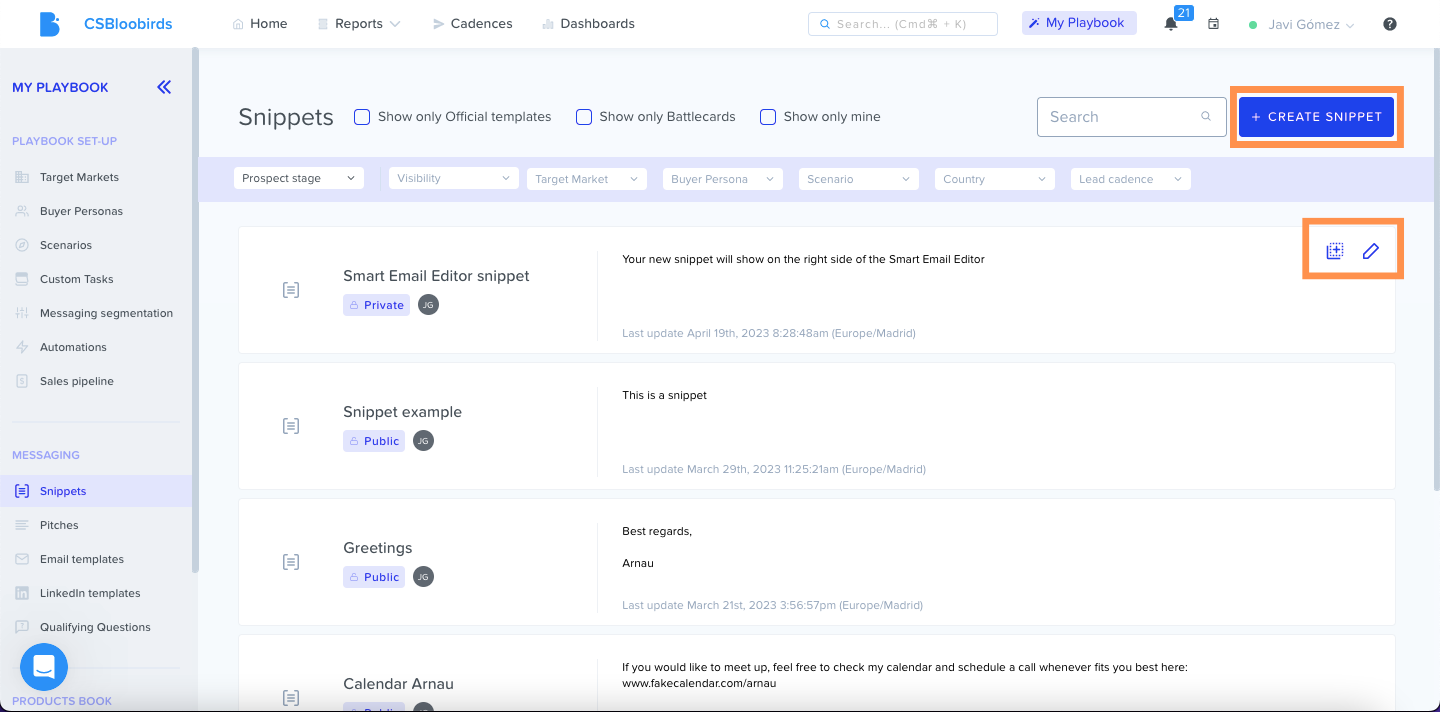Click the My Playbook button
Image resolution: width=1440 pixels, height=712 pixels.
coord(1079,23)
